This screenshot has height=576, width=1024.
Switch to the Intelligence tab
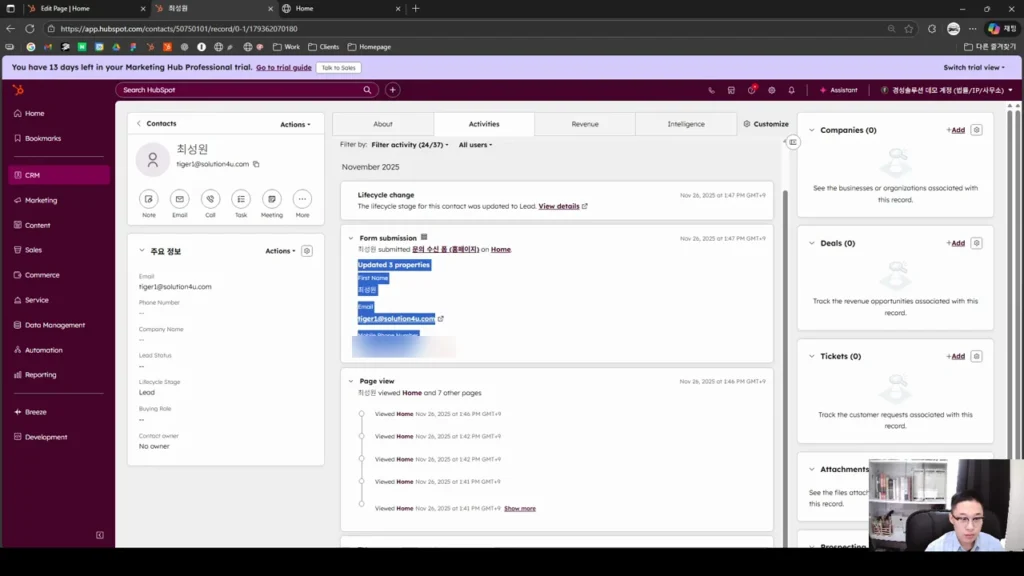686,124
